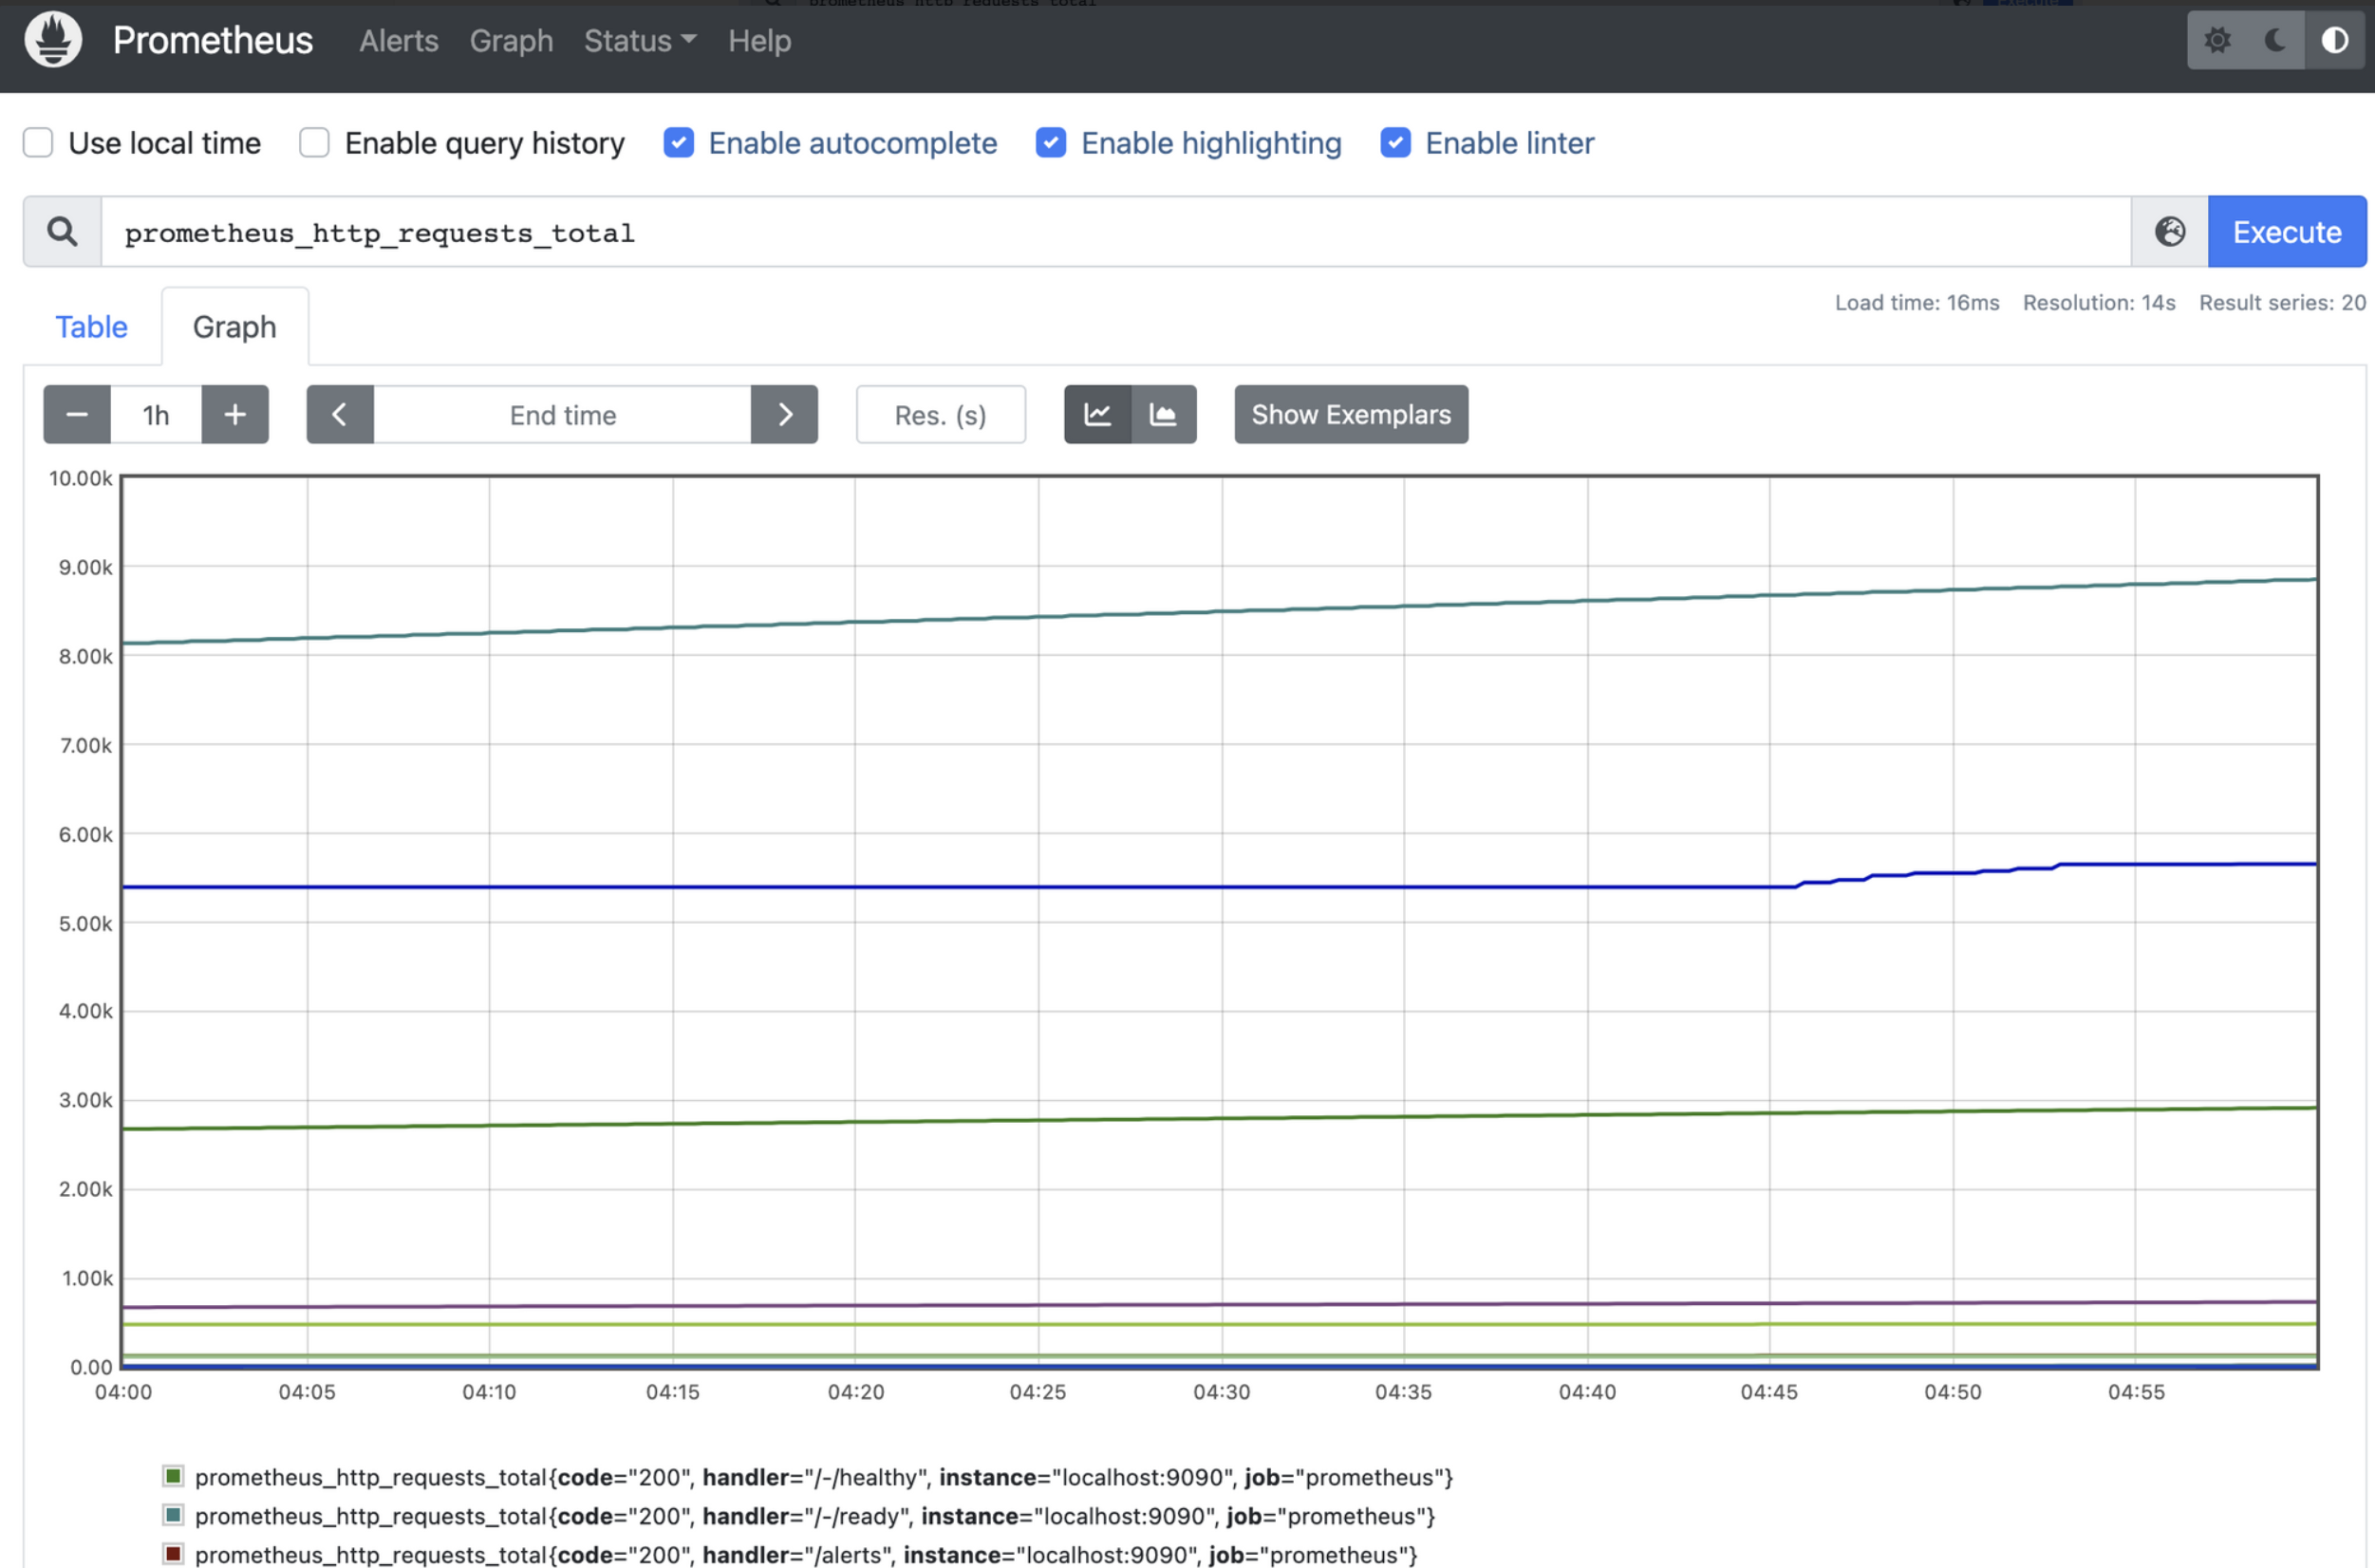Click the 5.00k y-axis label
2375x1568 pixels.
[x=86, y=923]
